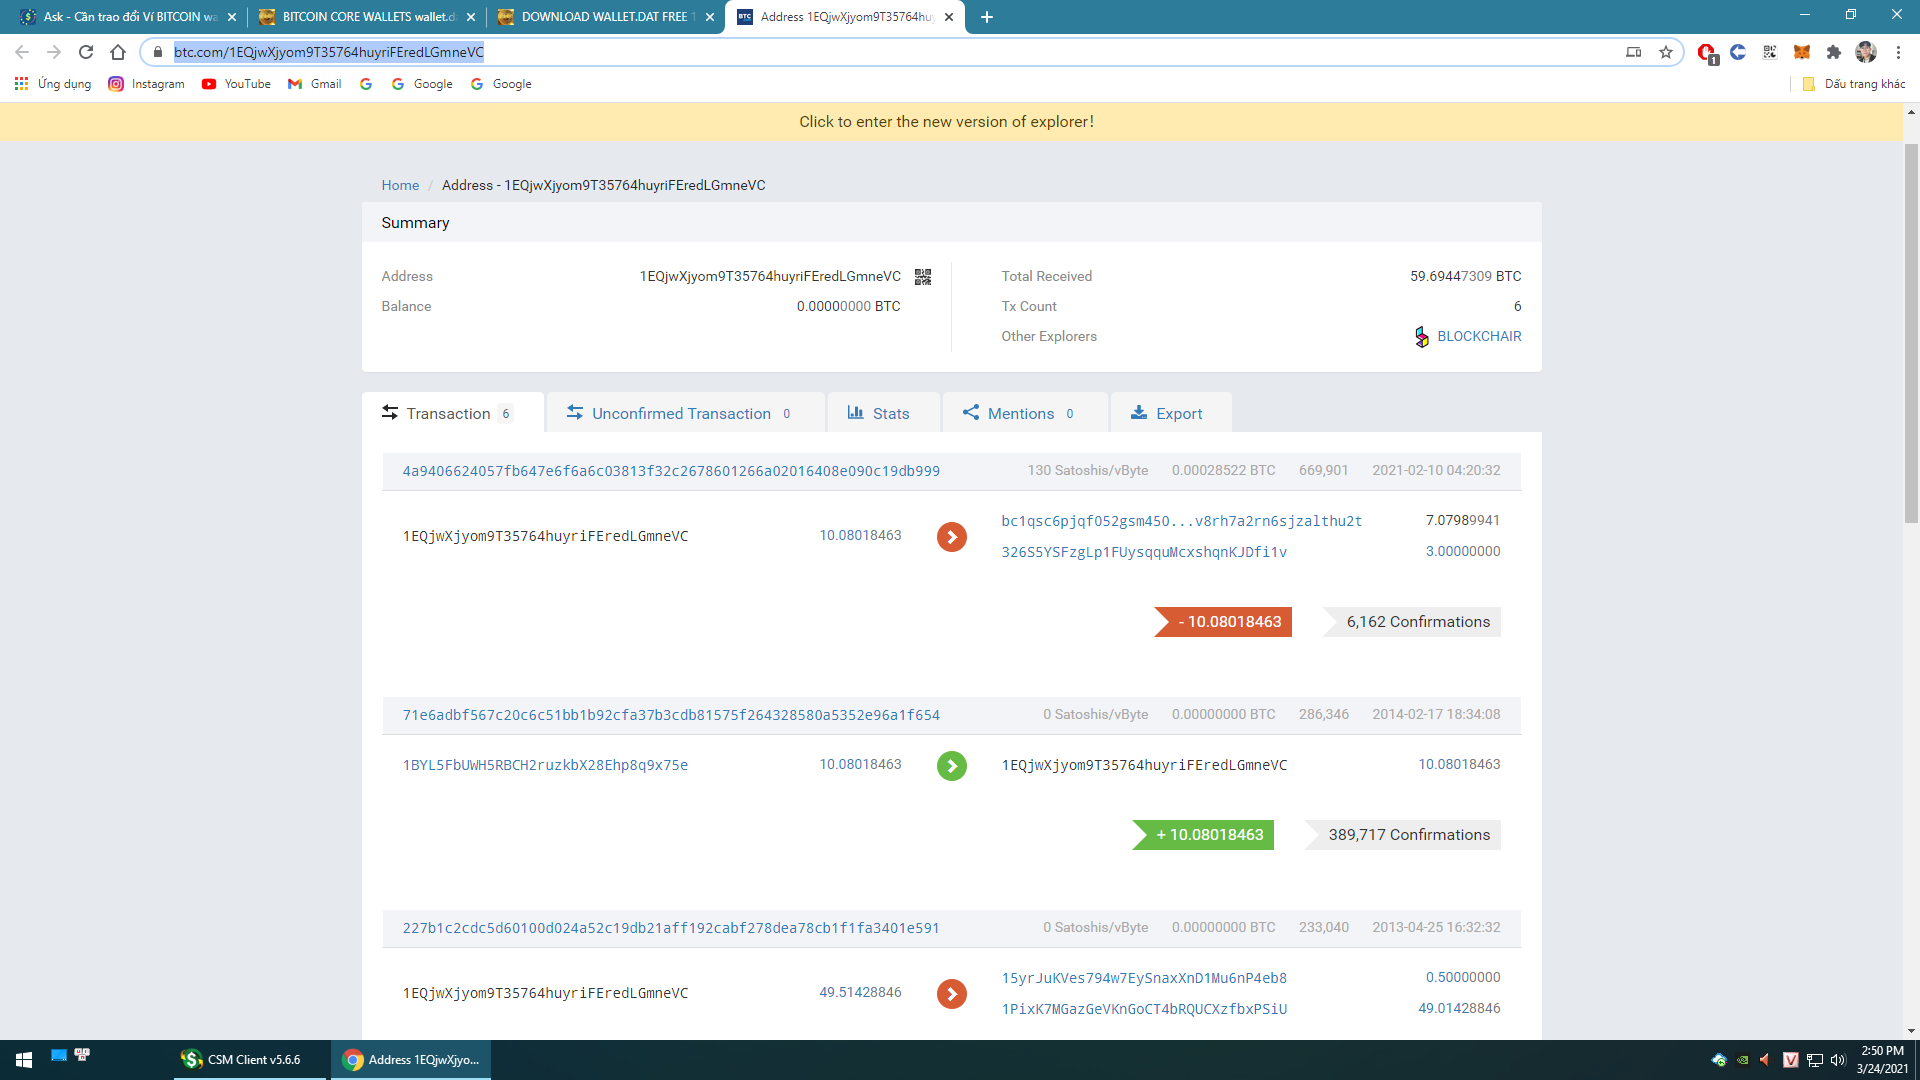
Task: Open Windows Start menu
Action: point(24,1059)
